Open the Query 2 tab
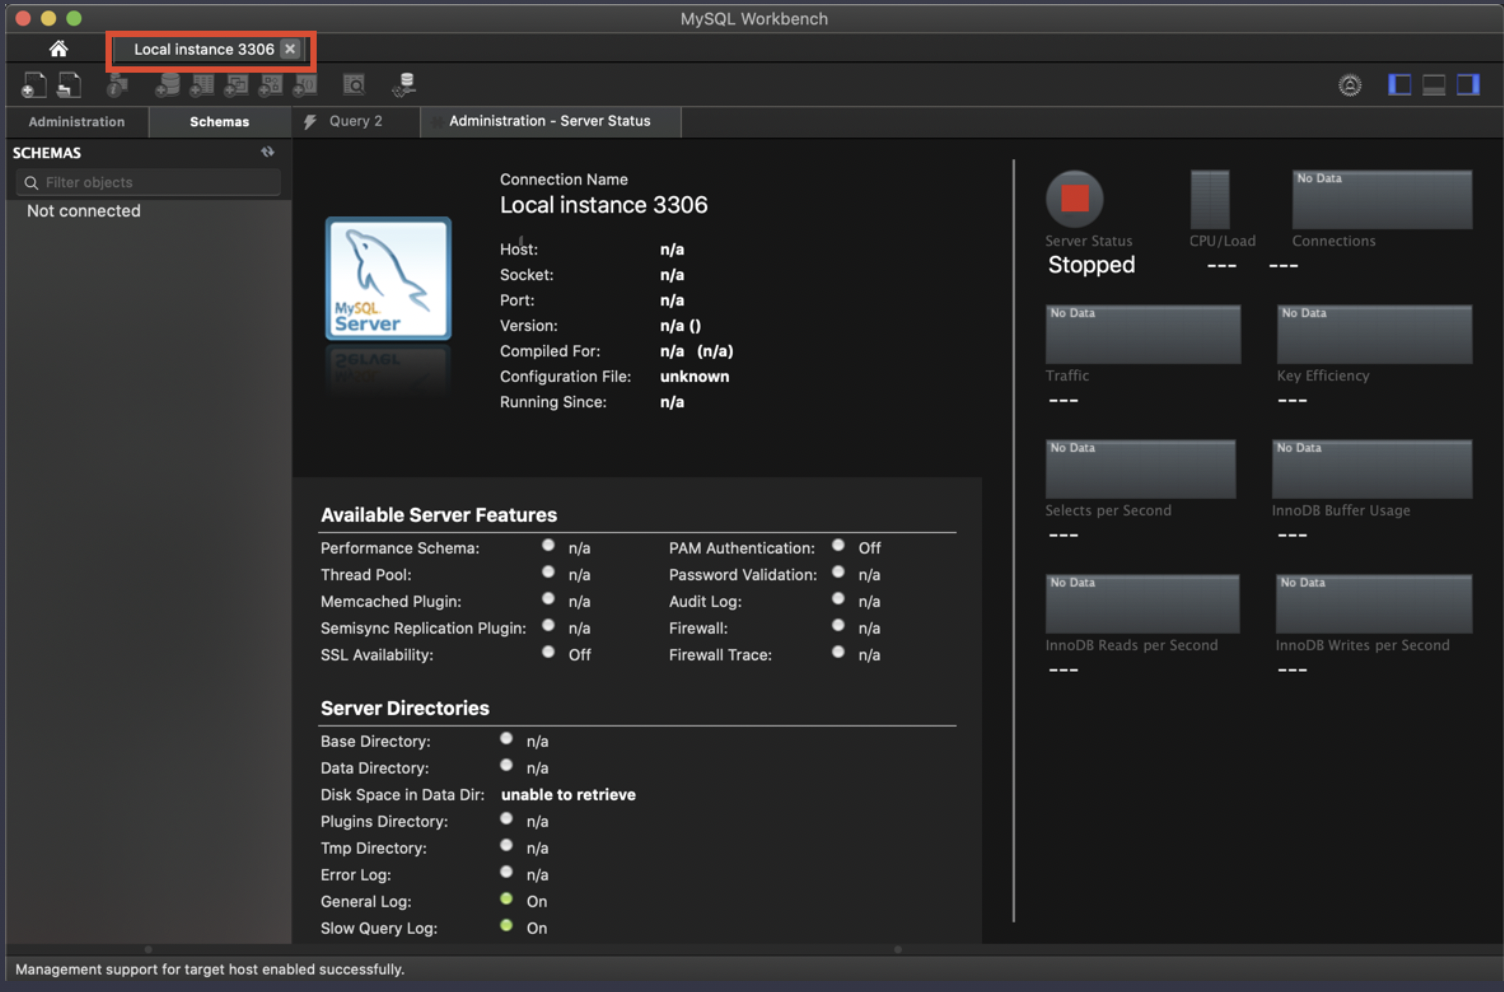 (356, 121)
